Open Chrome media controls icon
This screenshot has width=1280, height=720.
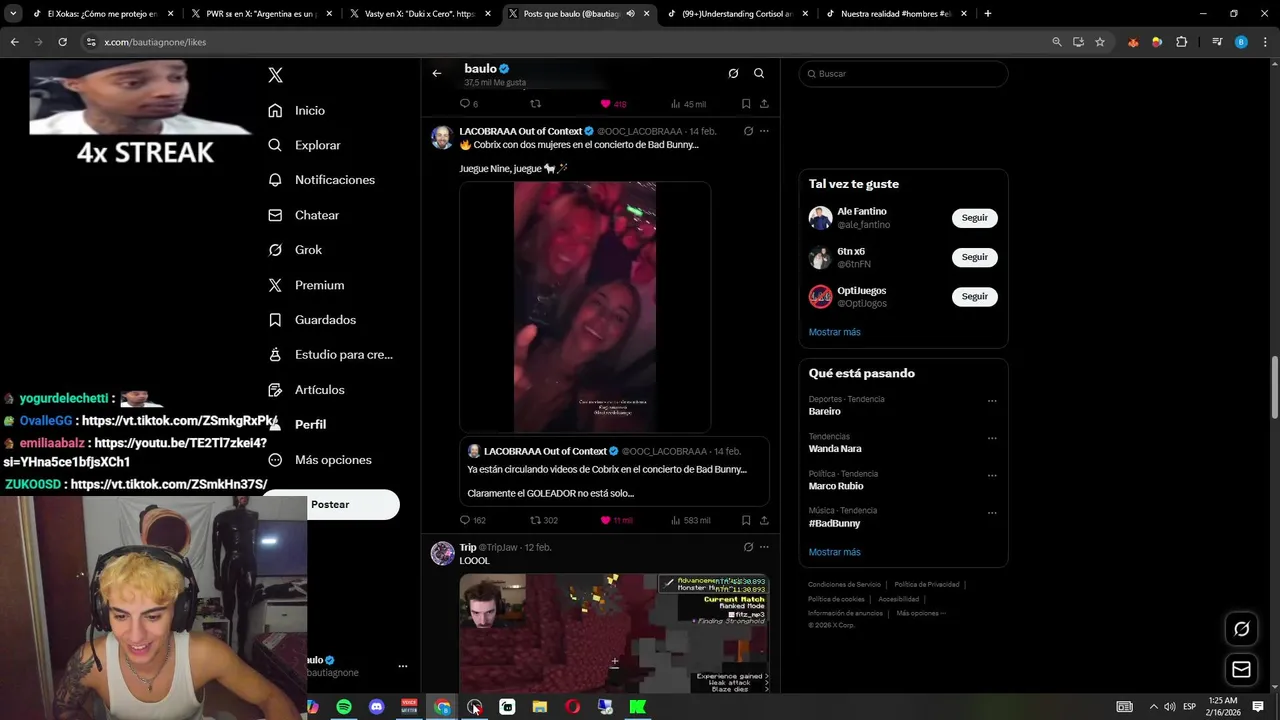pos(1217,42)
